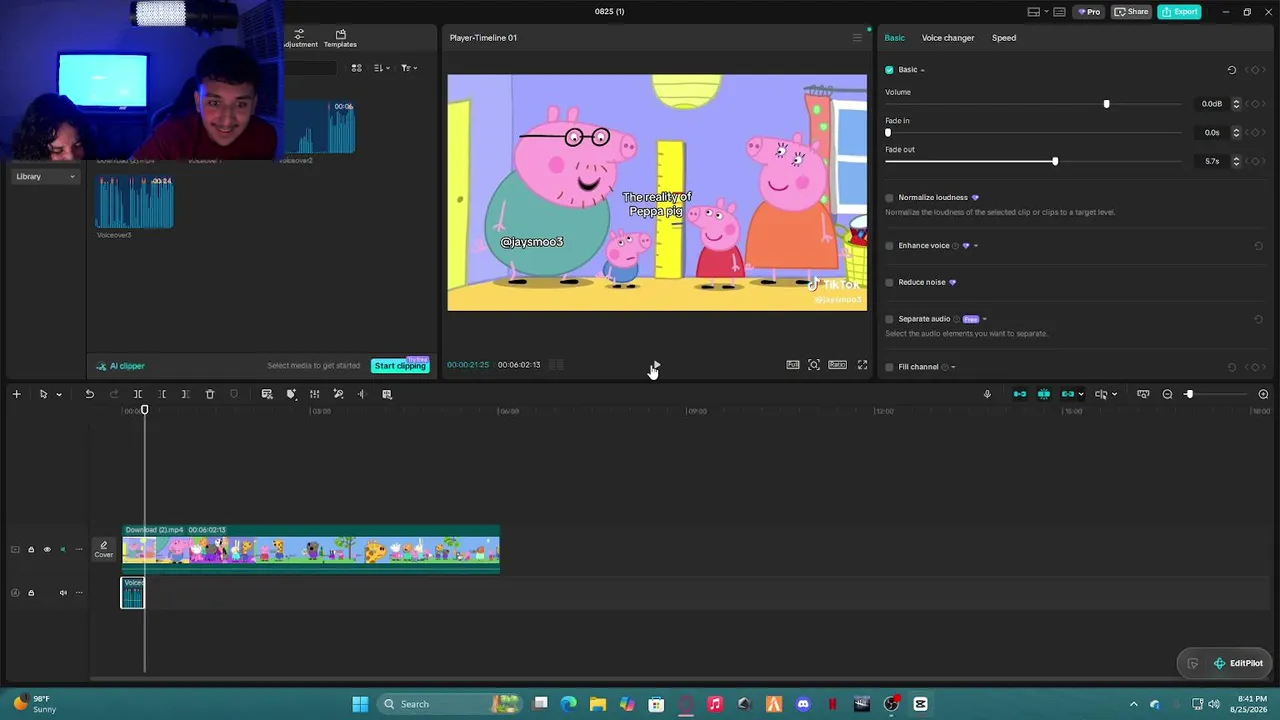Click the Export button
This screenshot has height=720, width=1280.
(1180, 12)
